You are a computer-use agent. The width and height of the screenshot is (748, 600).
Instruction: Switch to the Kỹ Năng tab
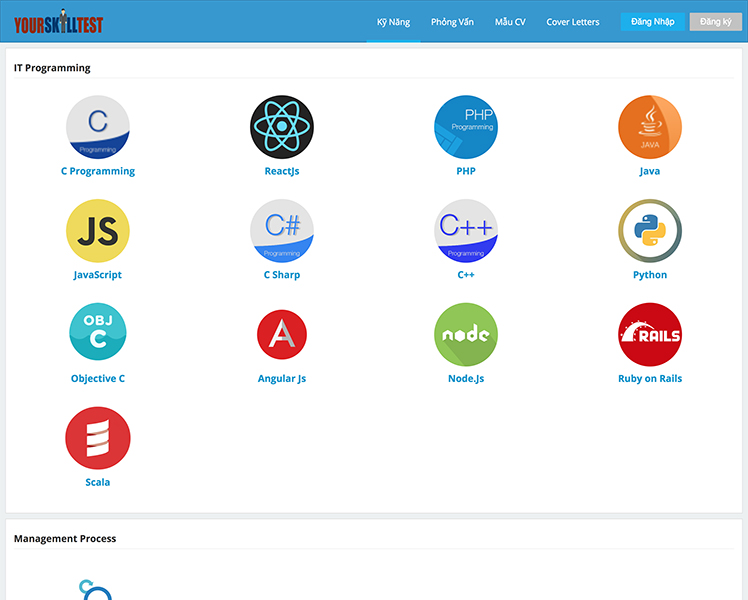point(393,22)
